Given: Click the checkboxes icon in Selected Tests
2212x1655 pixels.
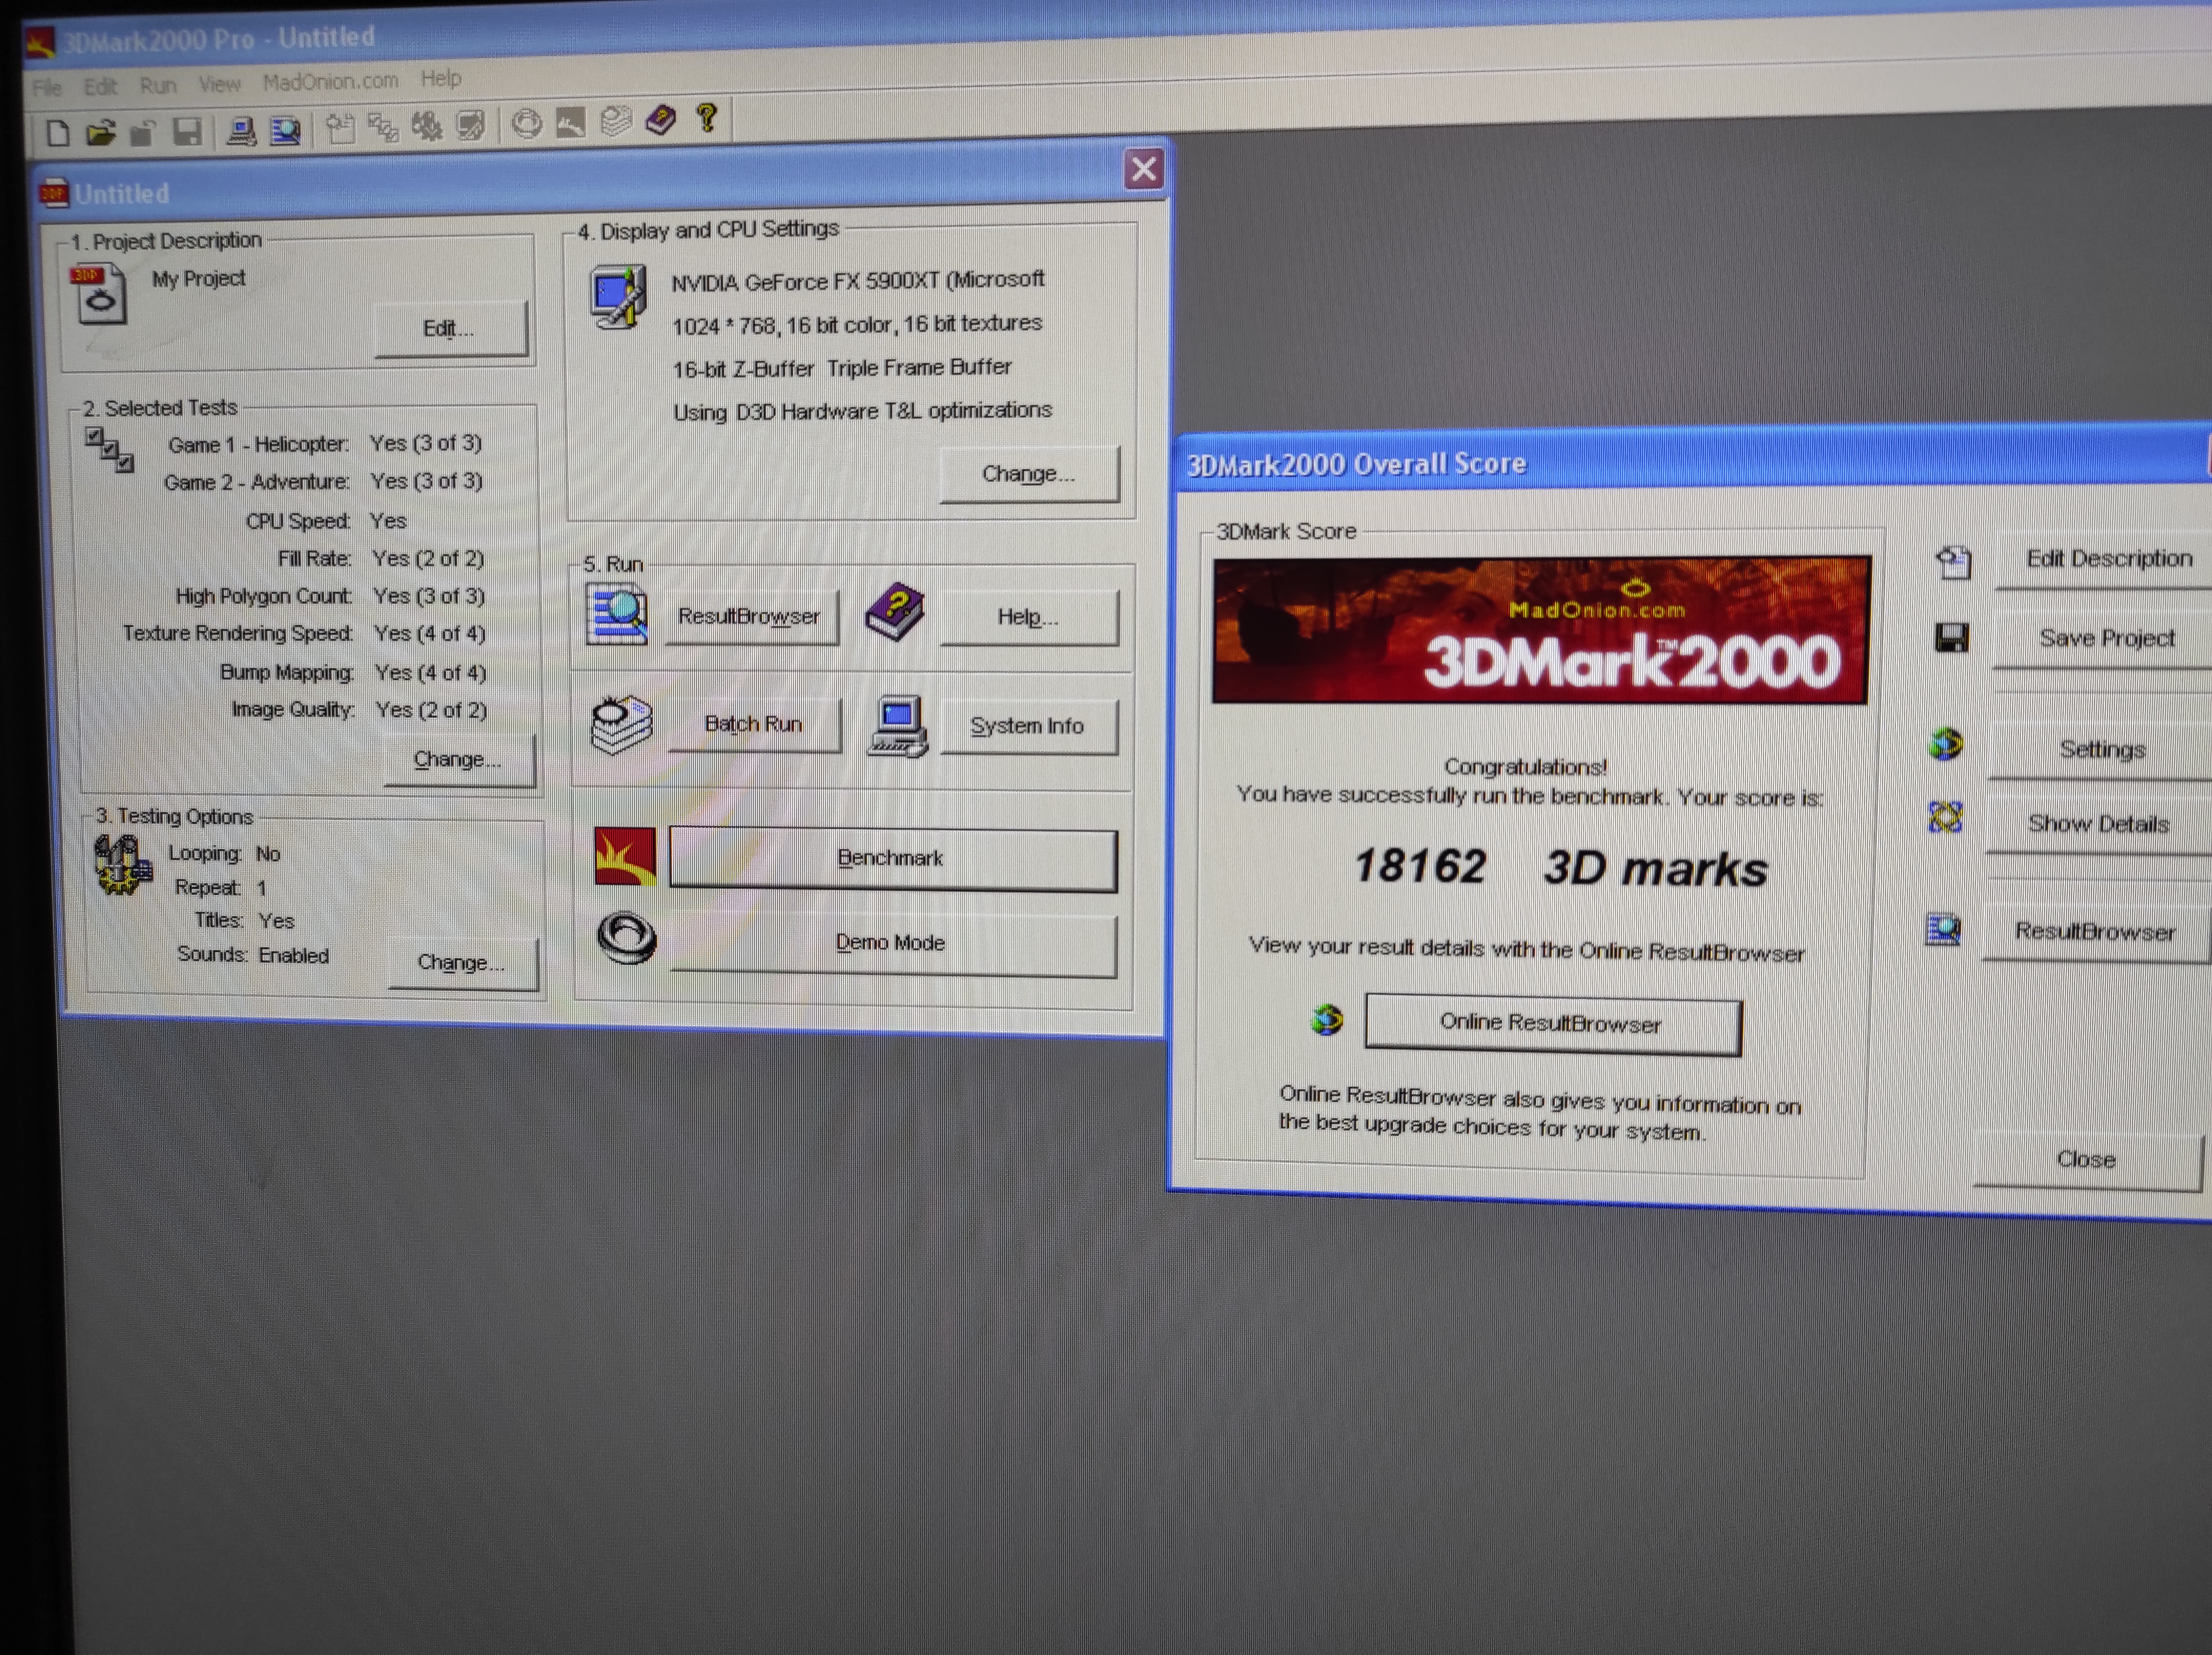Looking at the screenshot, I should tap(109, 450).
